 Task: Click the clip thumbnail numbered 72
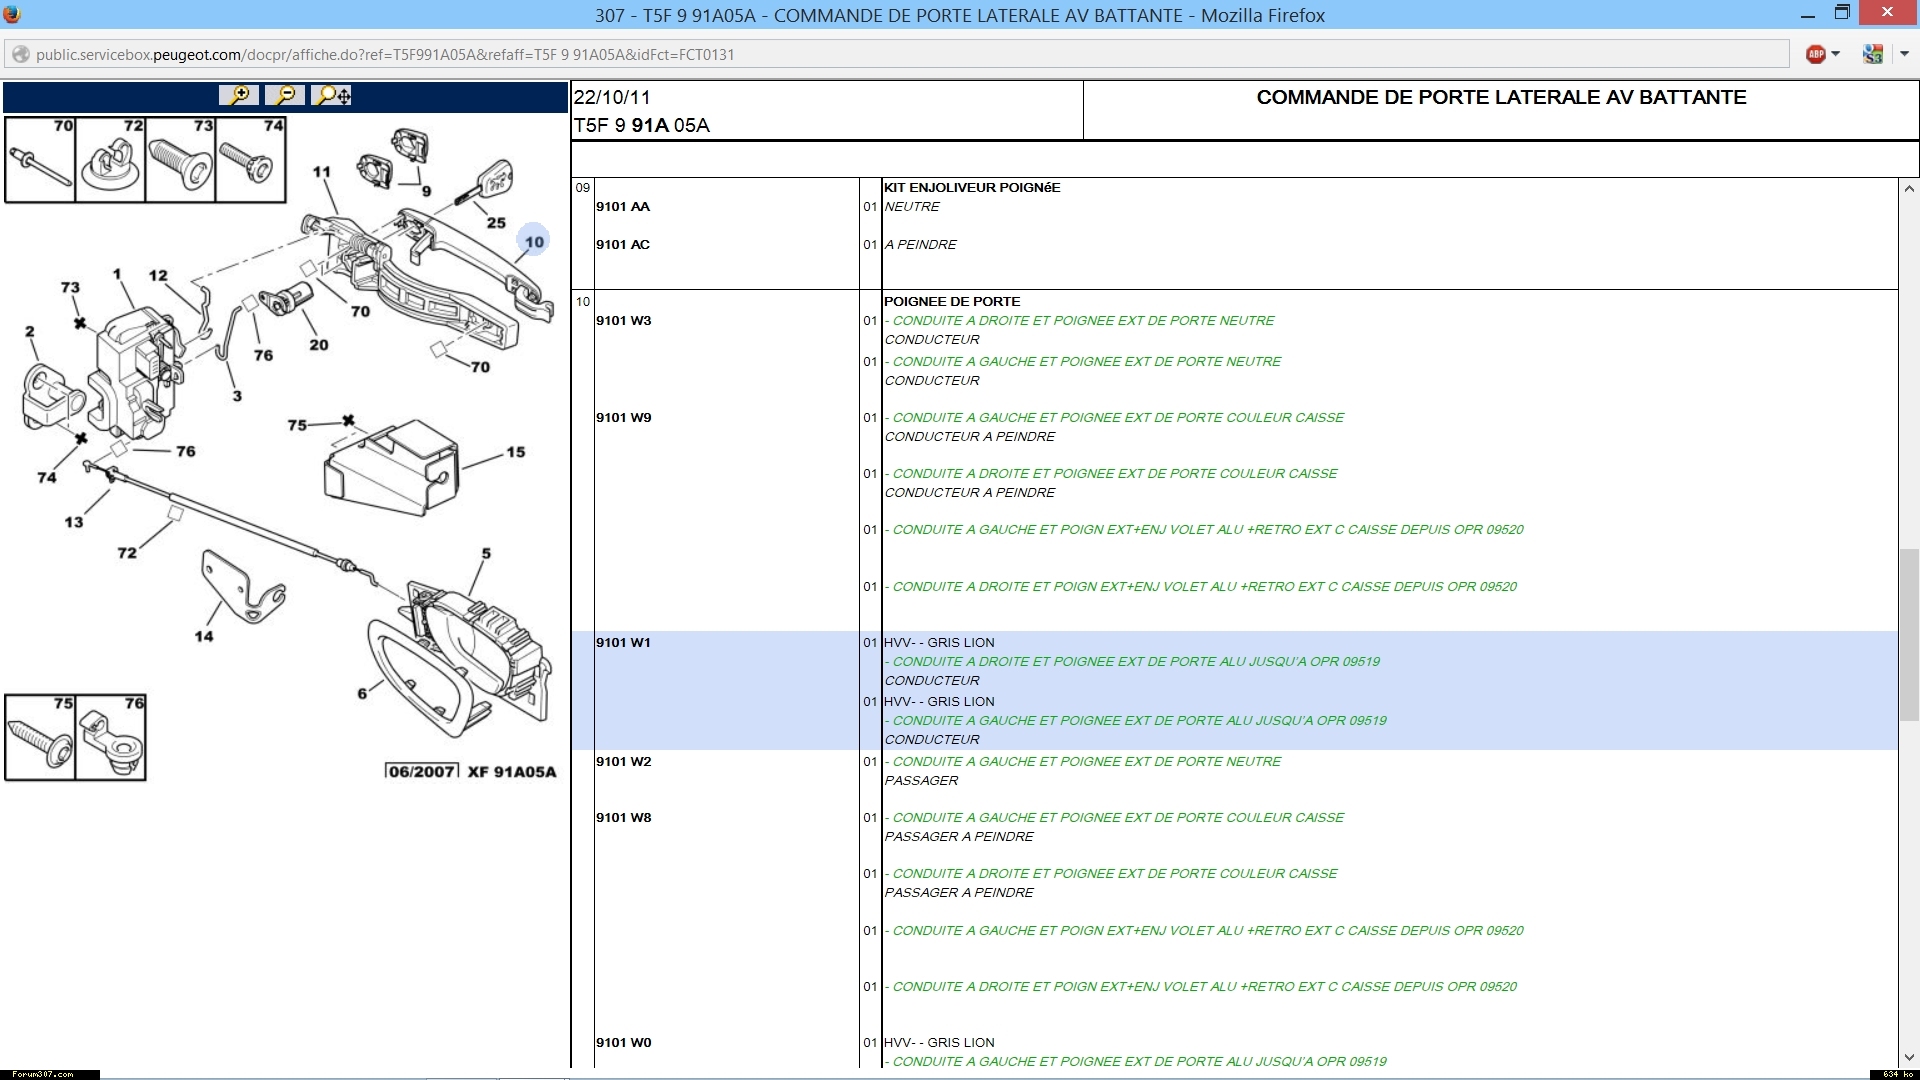click(110, 160)
